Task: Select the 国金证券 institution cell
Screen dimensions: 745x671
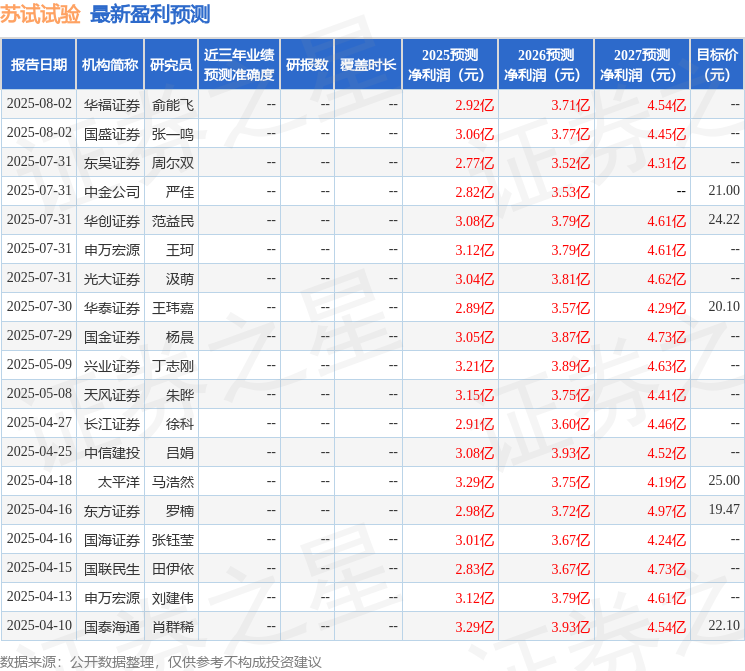Action: pyautogui.click(x=112, y=337)
